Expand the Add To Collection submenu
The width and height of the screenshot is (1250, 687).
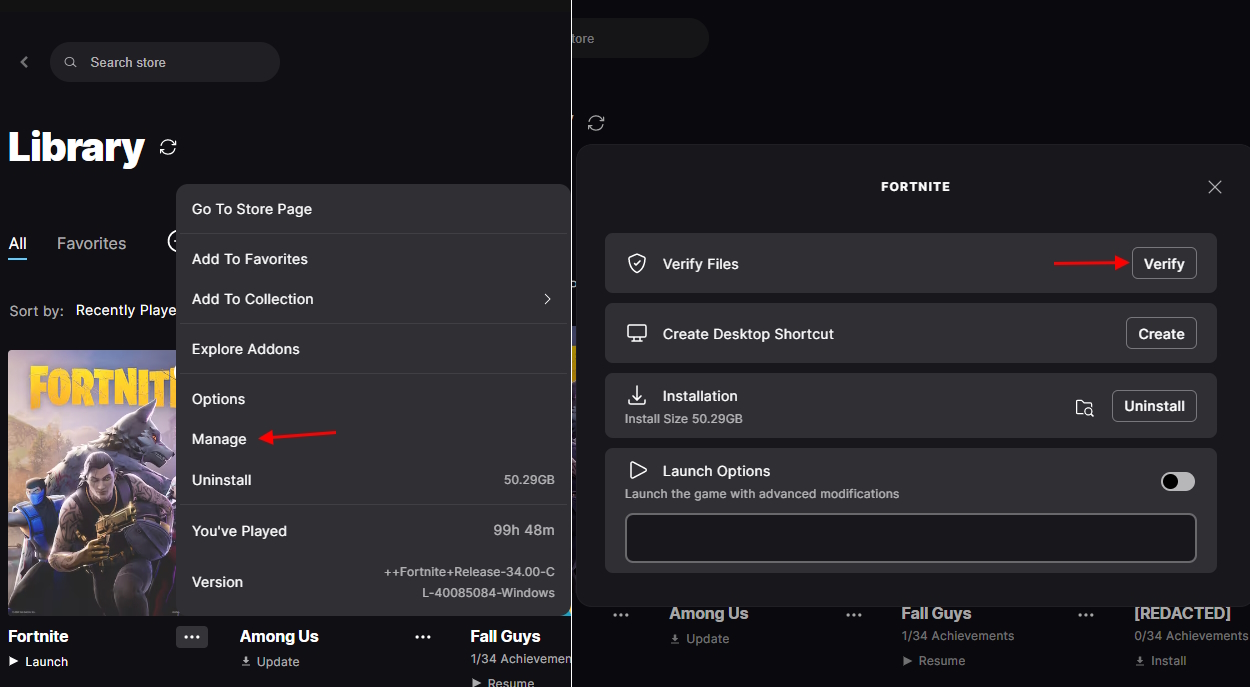pyautogui.click(x=547, y=299)
